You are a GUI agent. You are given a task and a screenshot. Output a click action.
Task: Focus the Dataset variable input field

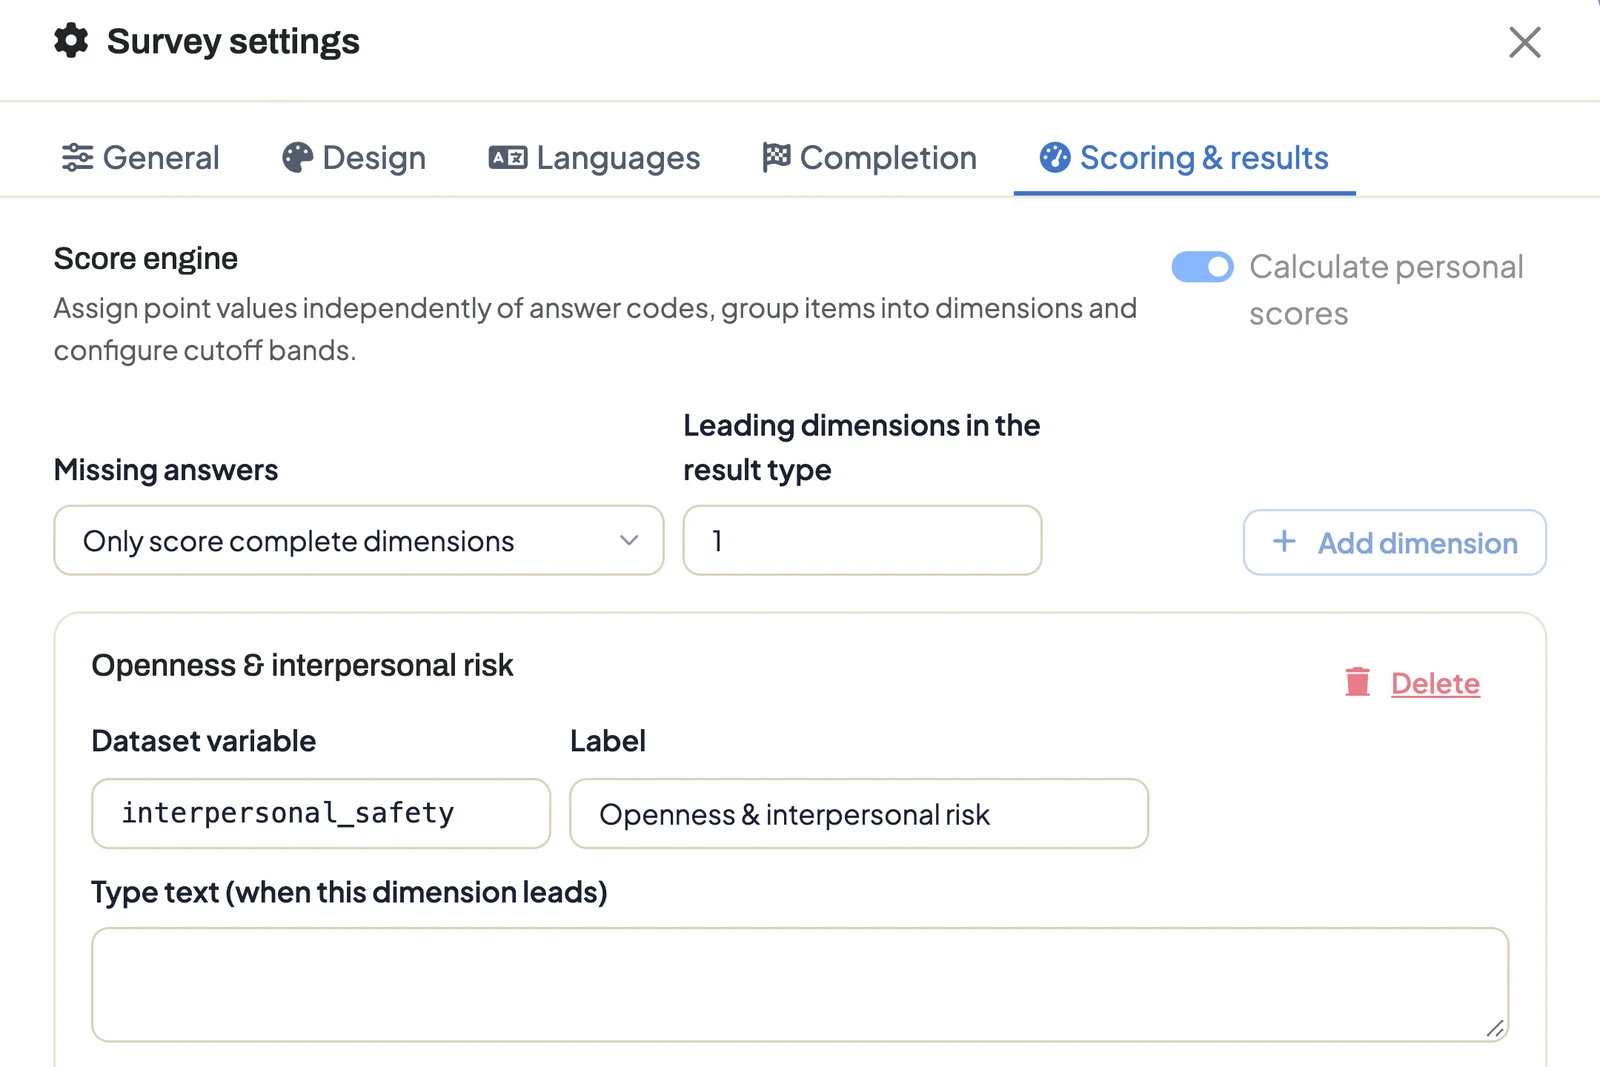pos(321,813)
